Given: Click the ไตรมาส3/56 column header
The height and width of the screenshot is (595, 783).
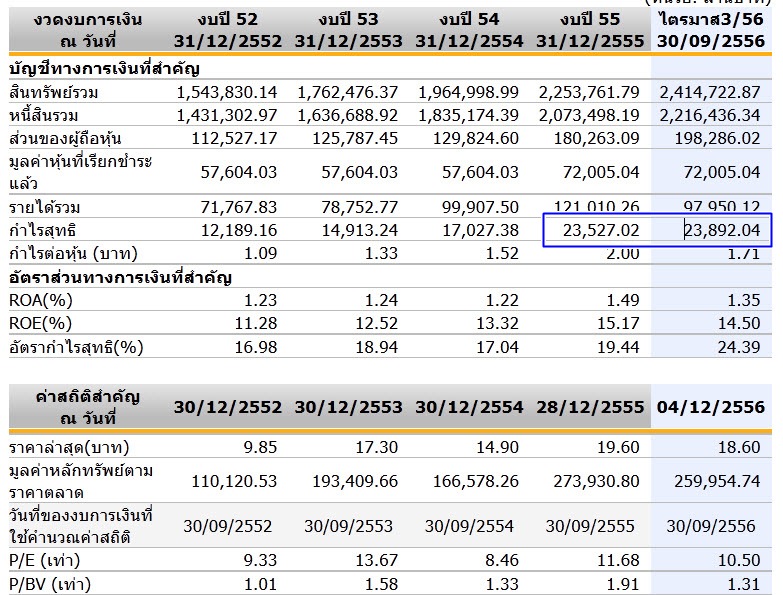Looking at the screenshot, I should (711, 30).
